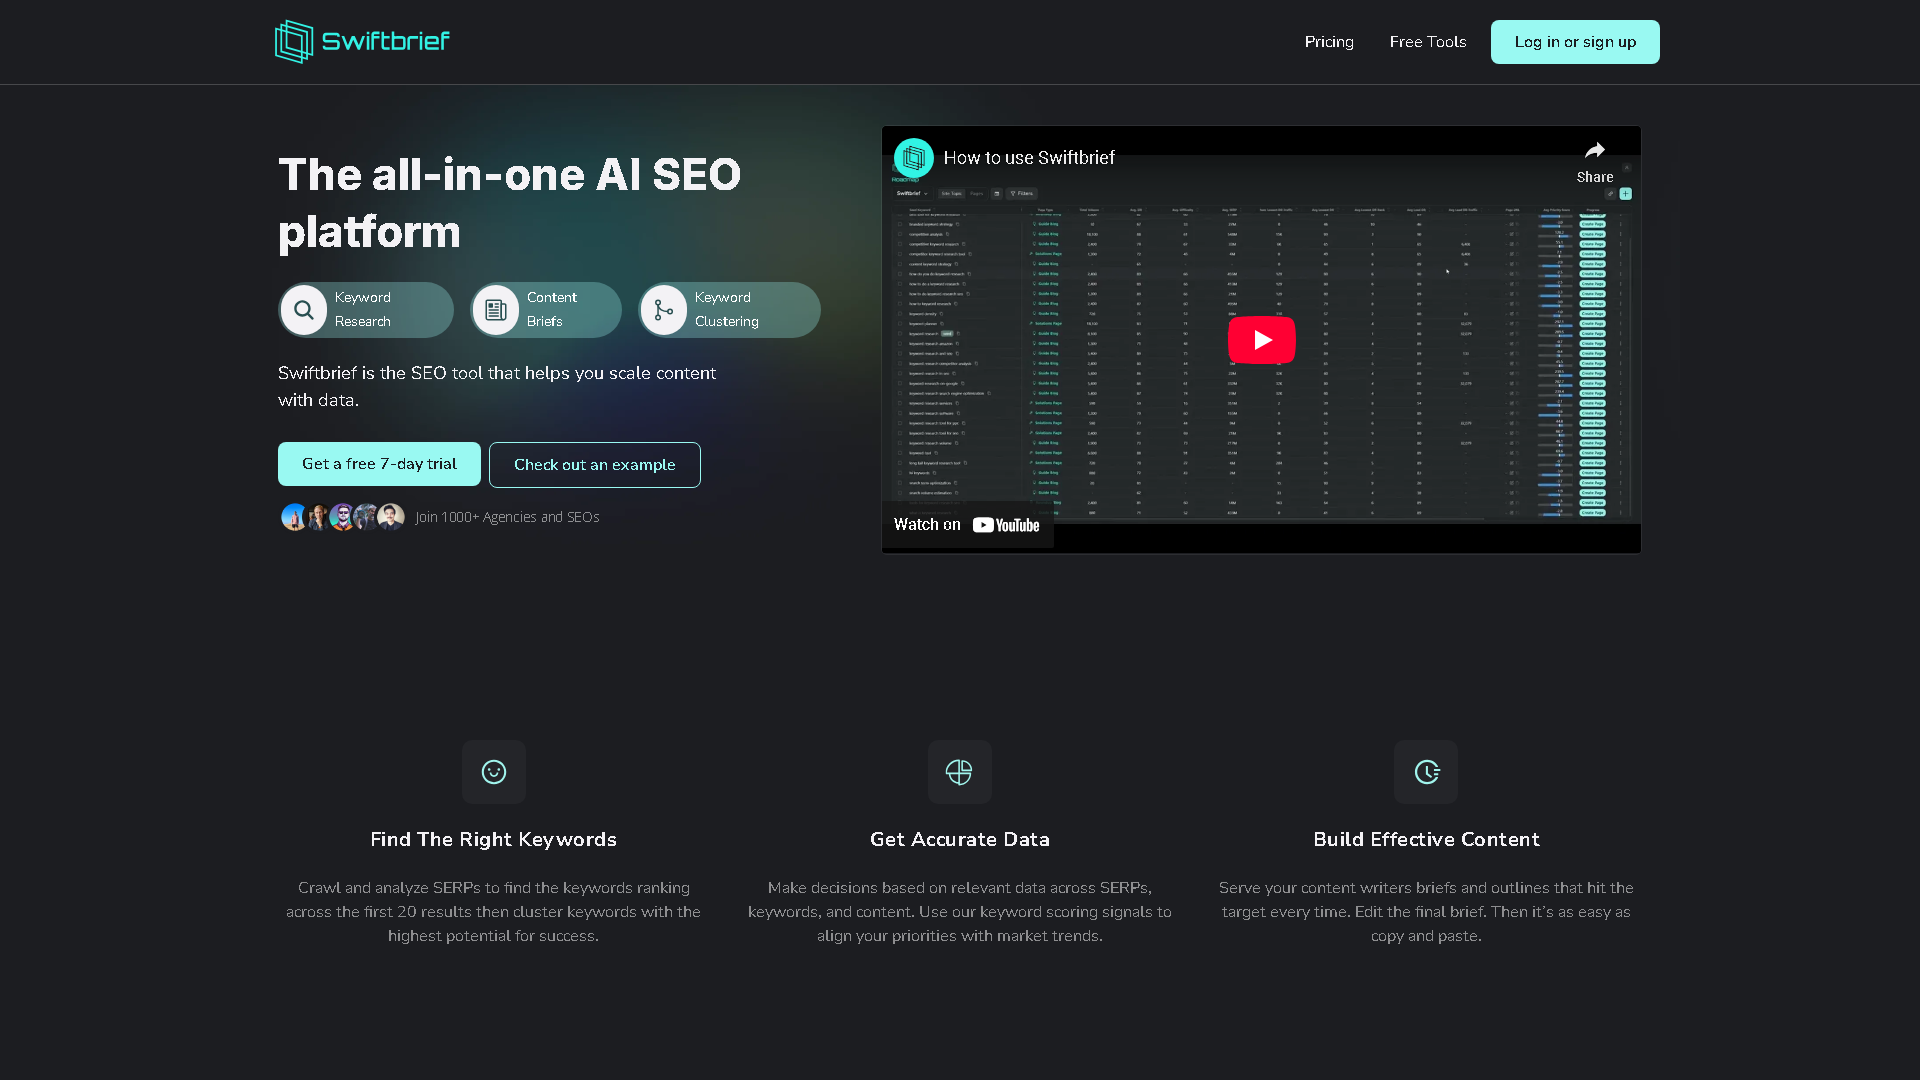Open Watch on YouTube link

click(966, 525)
